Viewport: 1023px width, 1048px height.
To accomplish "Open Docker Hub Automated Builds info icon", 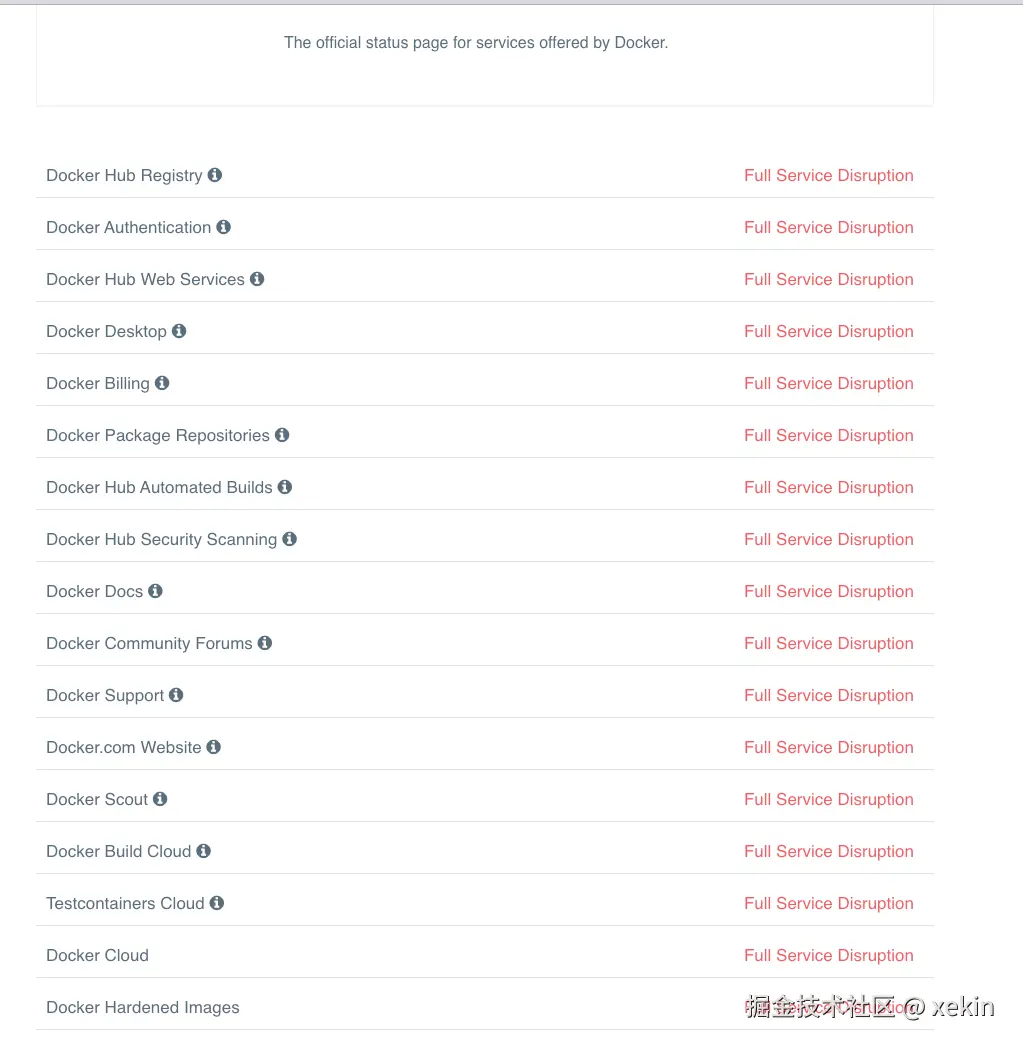I will 285,487.
